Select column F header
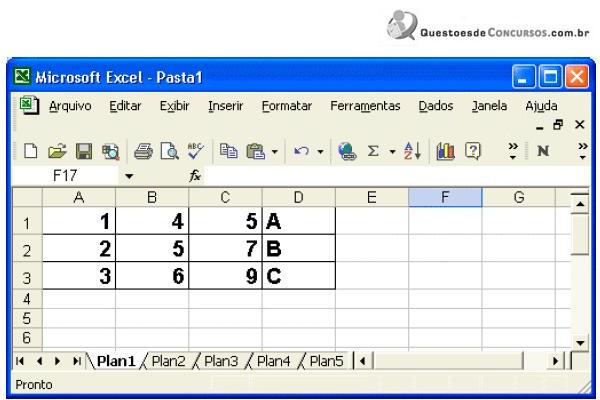Viewport: 600px width, 400px height. click(x=445, y=198)
